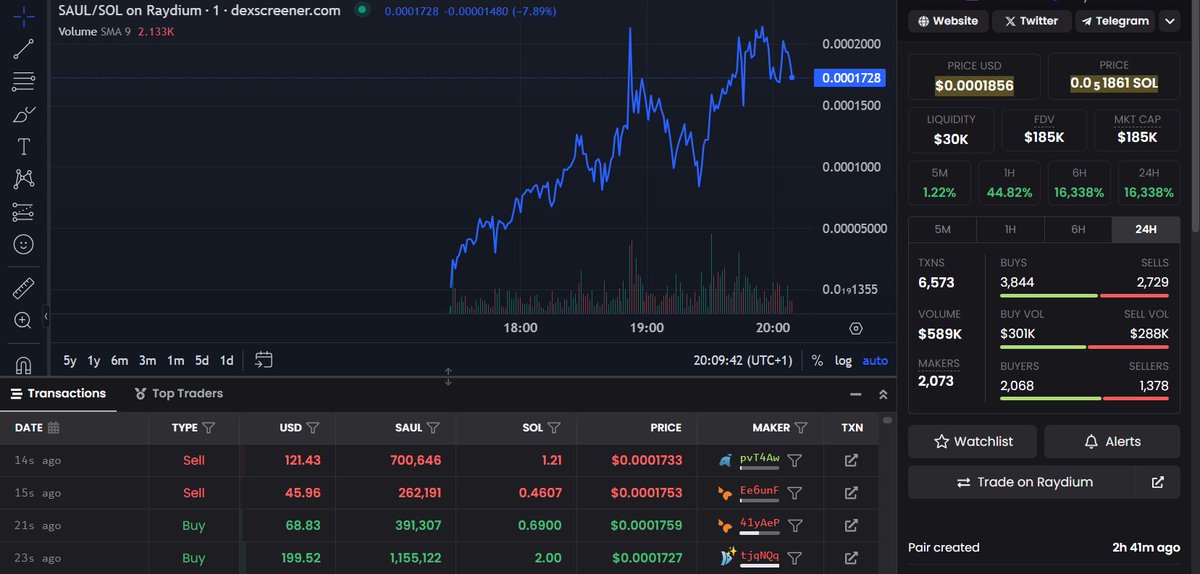Image resolution: width=1200 pixels, height=574 pixels.
Task: Open the go-to-date calendar icon
Action: pyautogui.click(x=264, y=359)
